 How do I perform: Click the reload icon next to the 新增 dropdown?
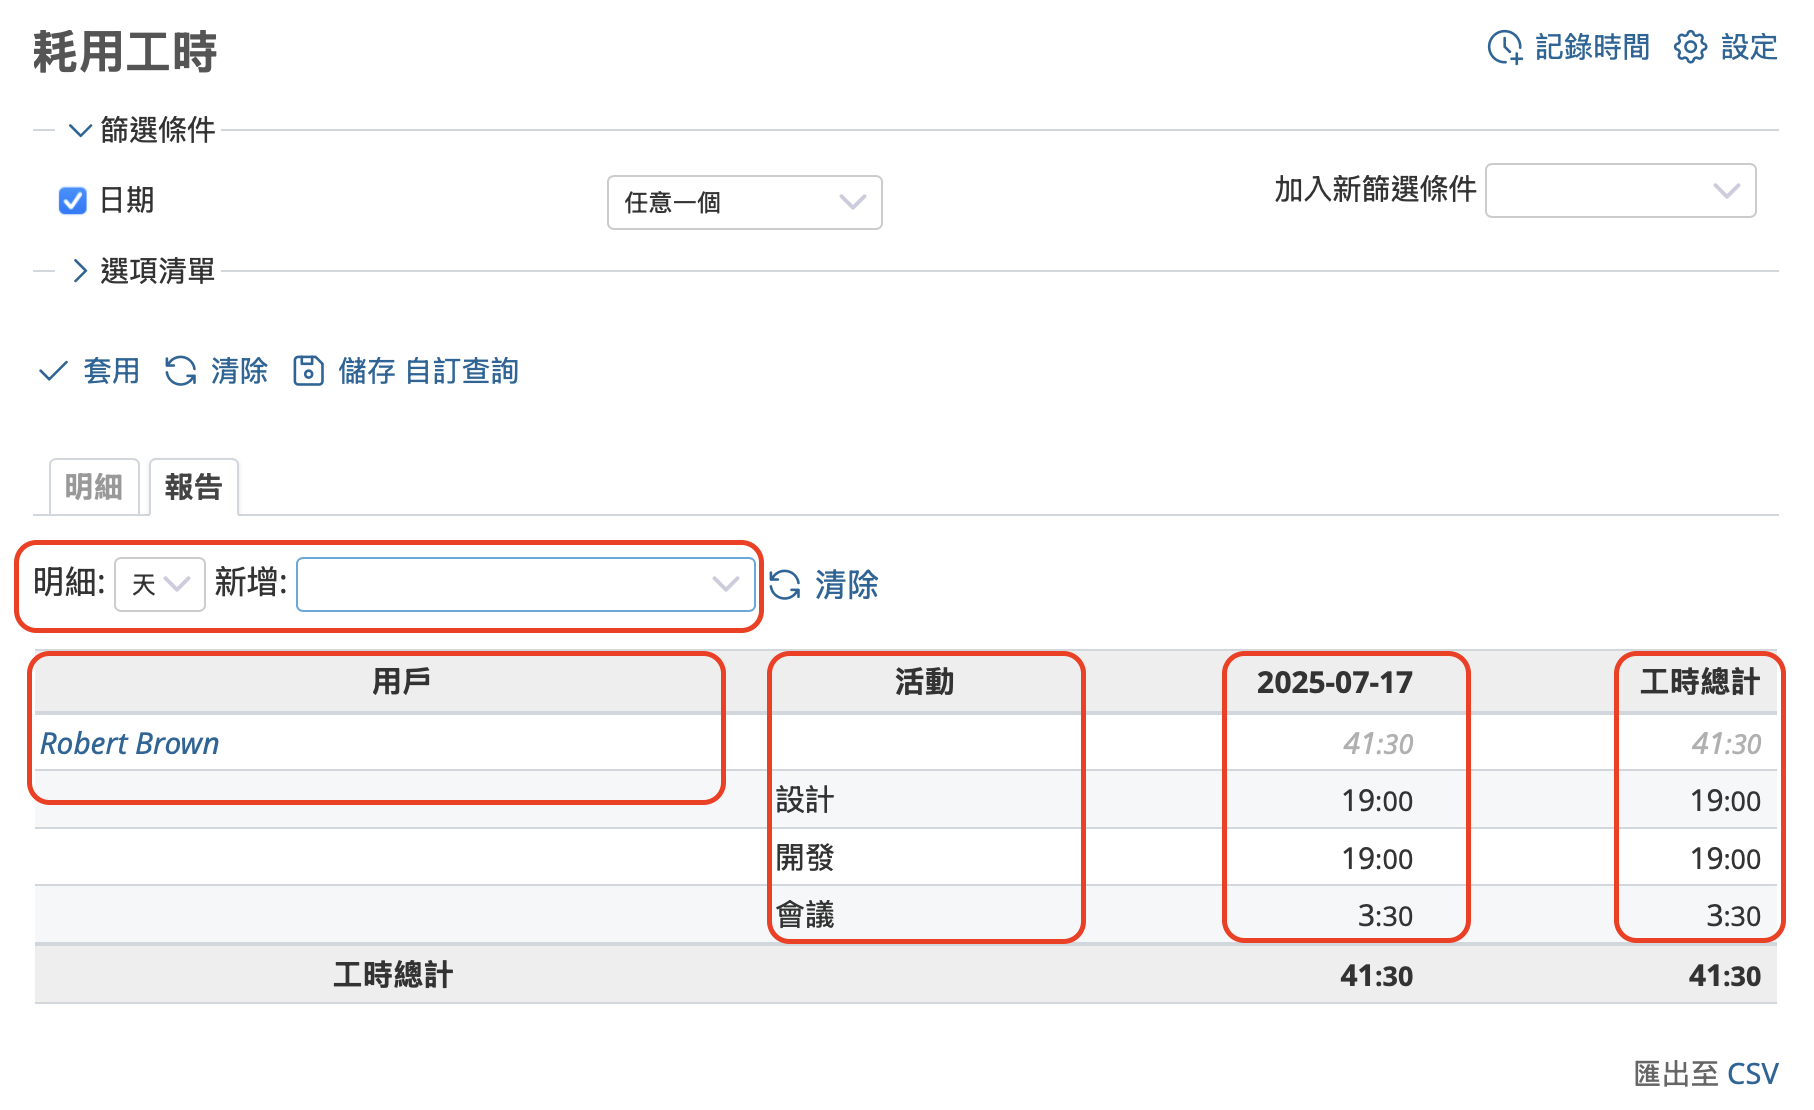click(785, 585)
